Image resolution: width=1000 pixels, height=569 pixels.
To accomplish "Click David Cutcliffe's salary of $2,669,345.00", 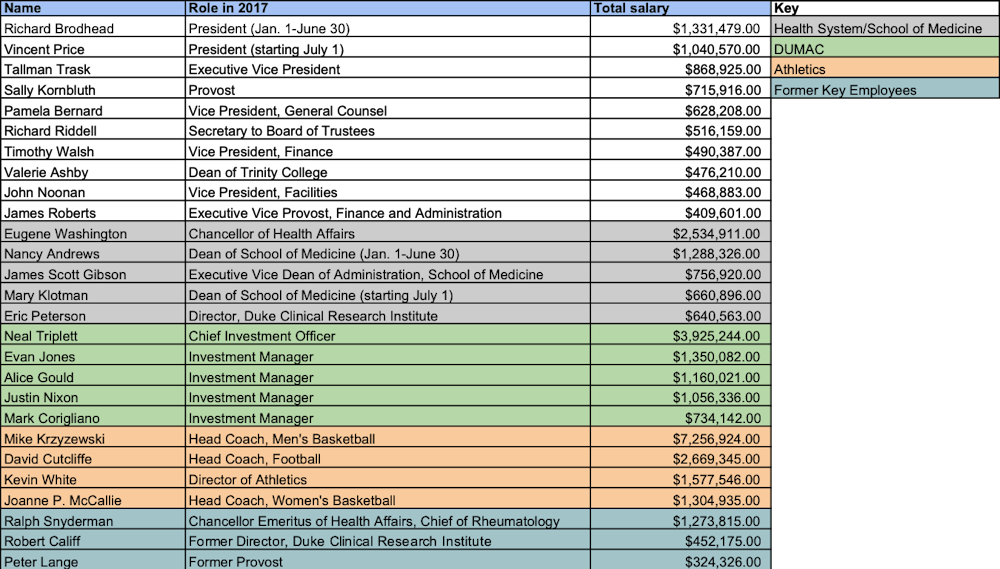I will pyautogui.click(x=680, y=459).
